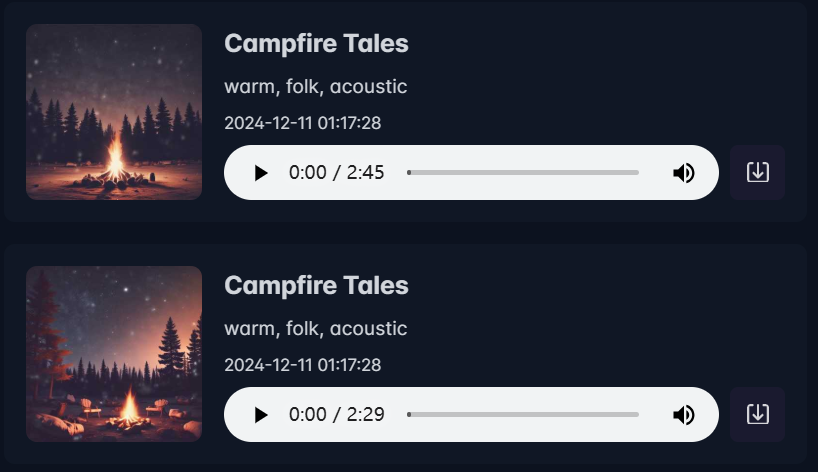Mute the speaker on the 2:45 track
The height and width of the screenshot is (472, 818).
point(684,173)
